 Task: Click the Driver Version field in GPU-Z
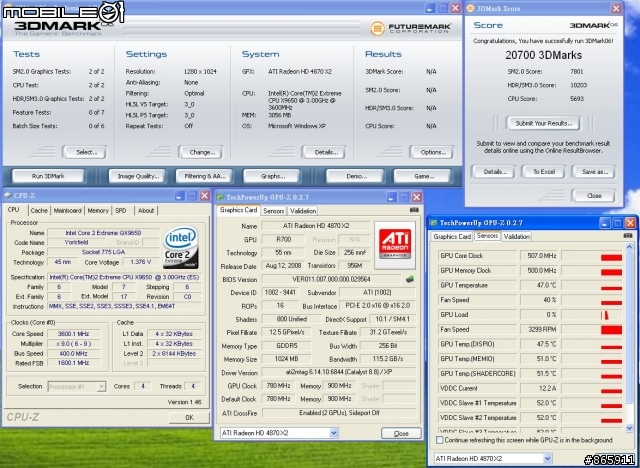pyautogui.click(x=339, y=373)
